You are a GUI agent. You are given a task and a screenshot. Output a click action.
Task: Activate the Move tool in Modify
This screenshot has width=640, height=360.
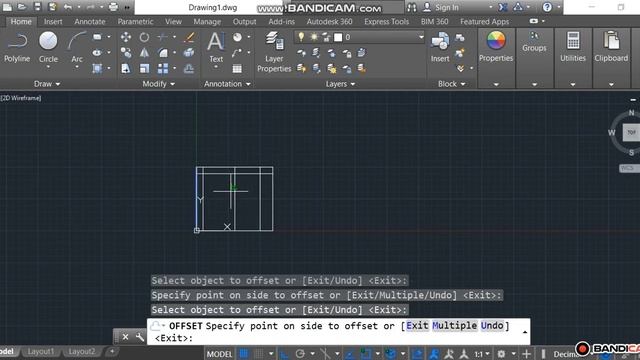tap(126, 37)
